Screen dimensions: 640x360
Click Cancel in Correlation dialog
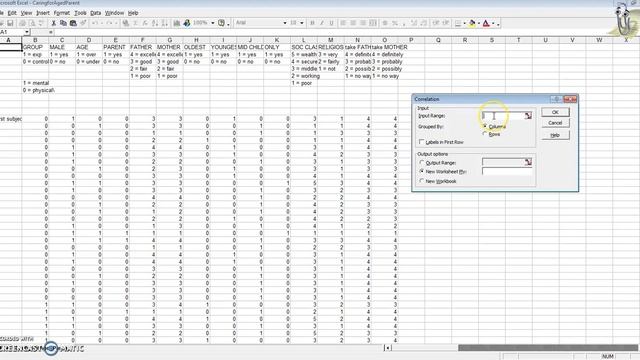555,123
